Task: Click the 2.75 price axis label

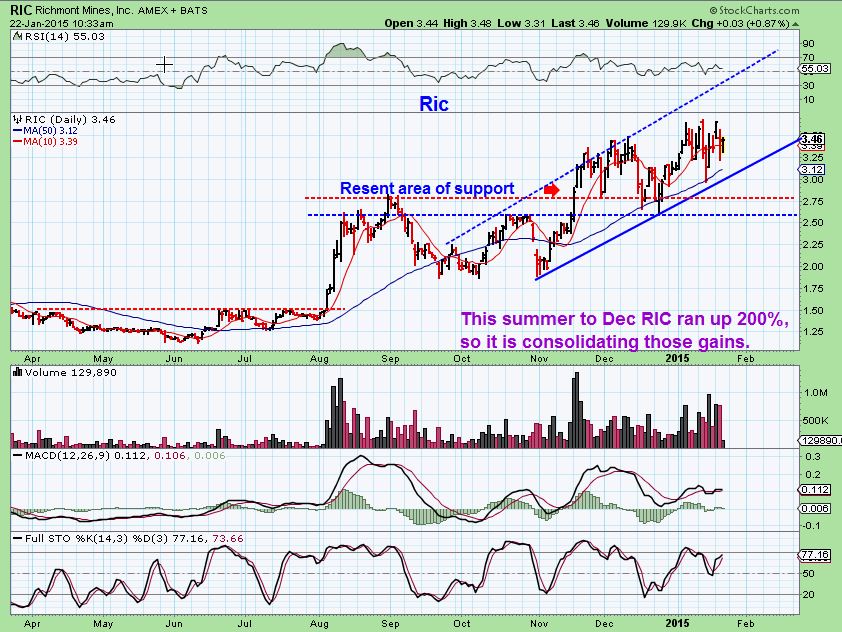Action: [x=813, y=201]
